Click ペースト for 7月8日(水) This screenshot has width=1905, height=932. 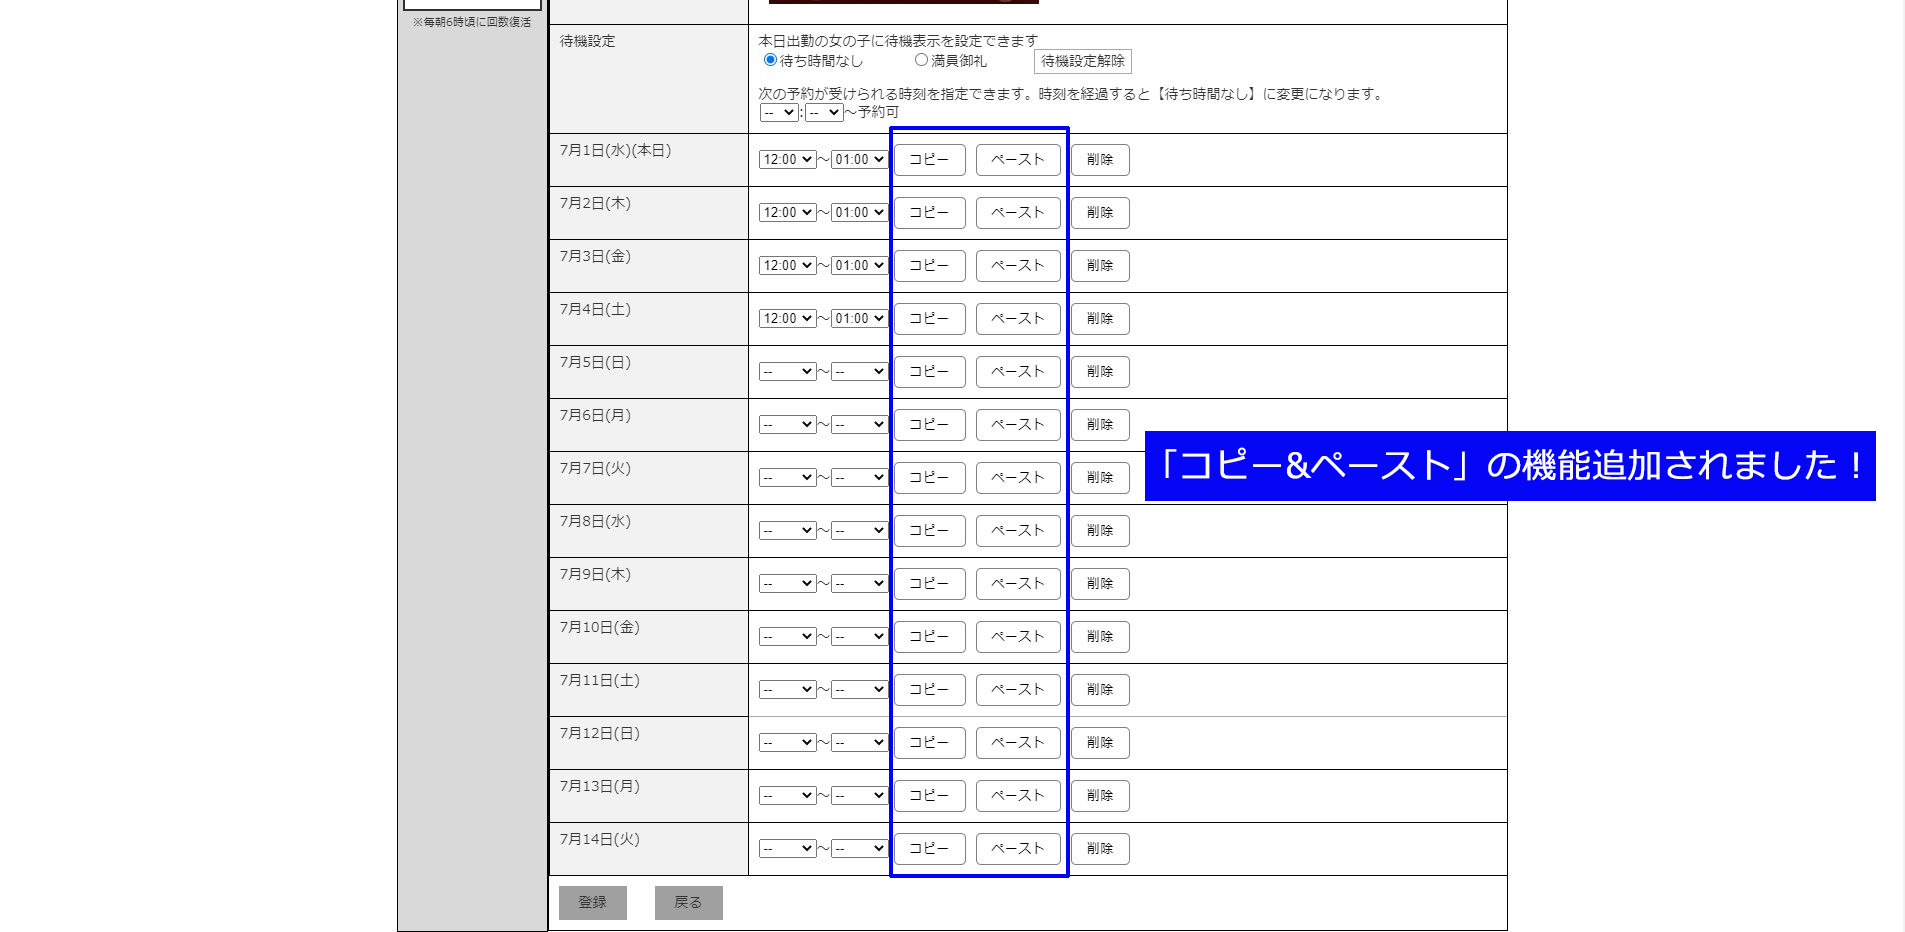[1018, 531]
